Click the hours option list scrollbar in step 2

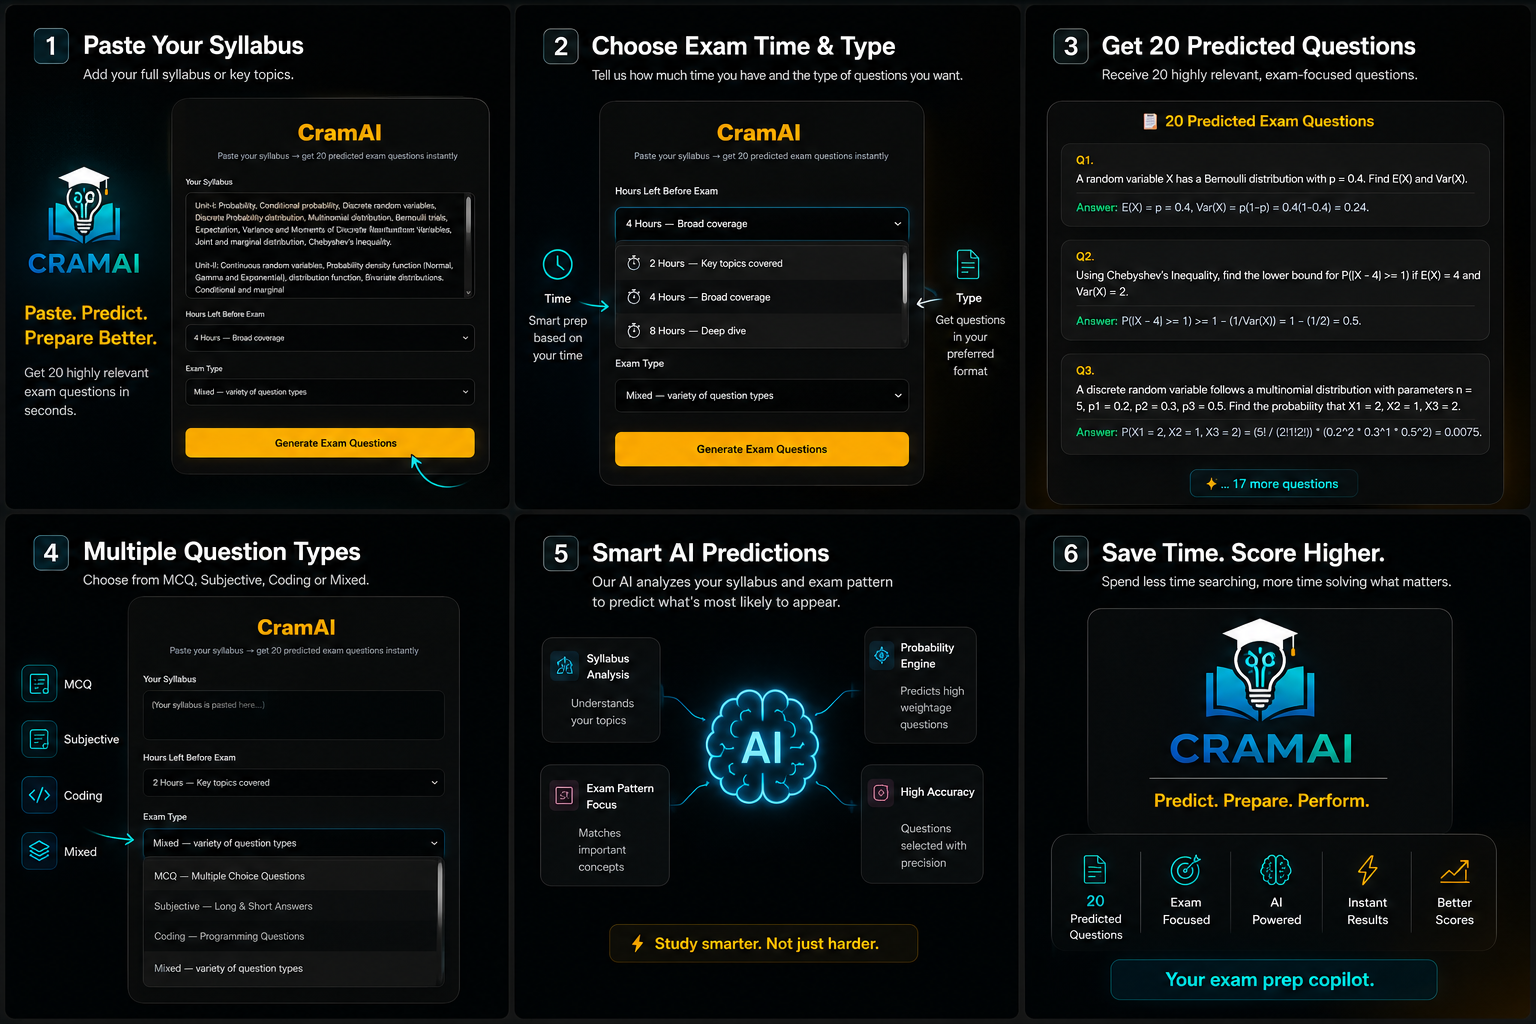(904, 278)
